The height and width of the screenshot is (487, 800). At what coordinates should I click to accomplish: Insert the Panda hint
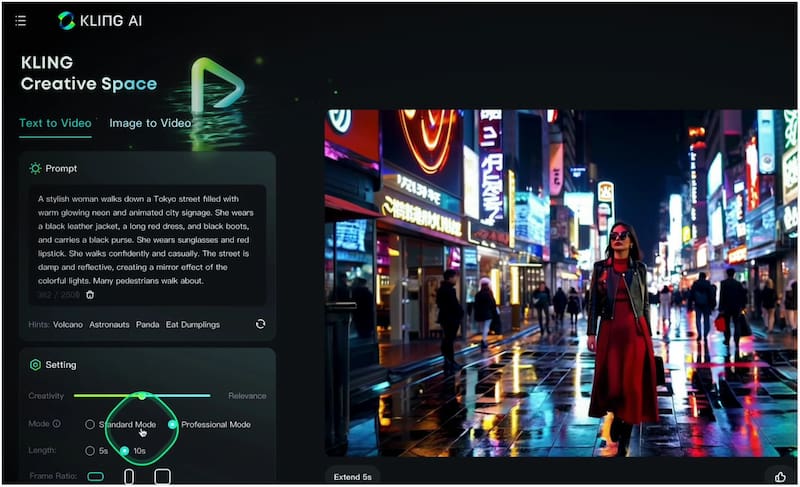click(x=147, y=324)
